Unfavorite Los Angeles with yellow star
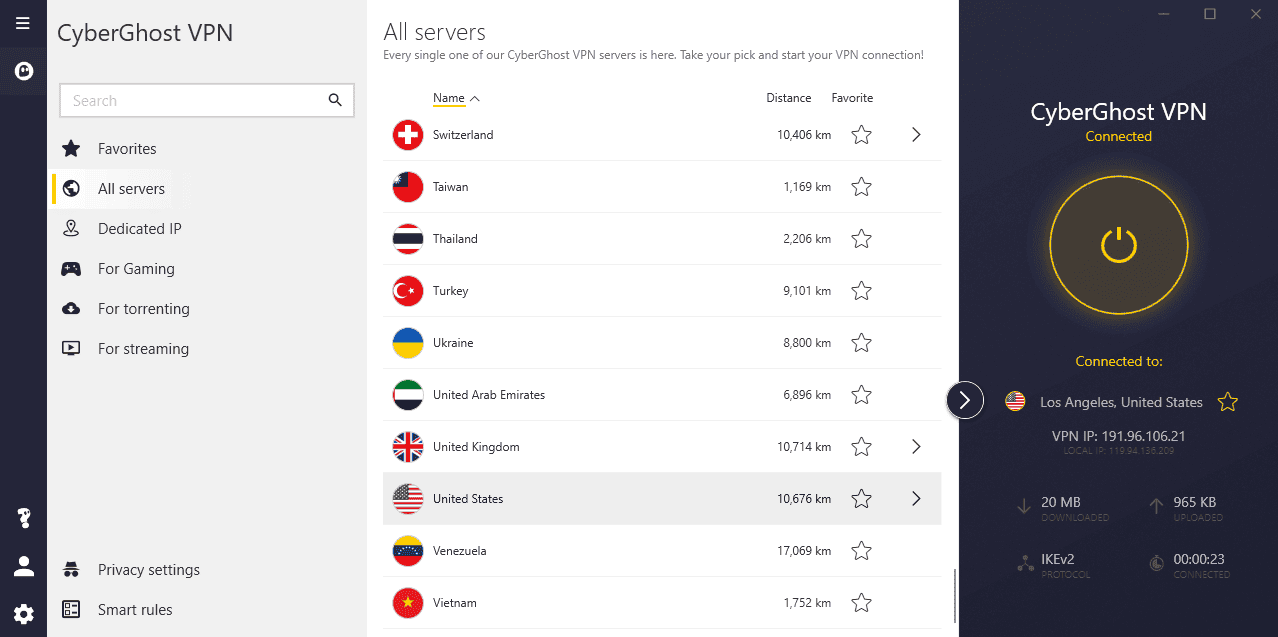The width and height of the screenshot is (1278, 637). (1228, 402)
